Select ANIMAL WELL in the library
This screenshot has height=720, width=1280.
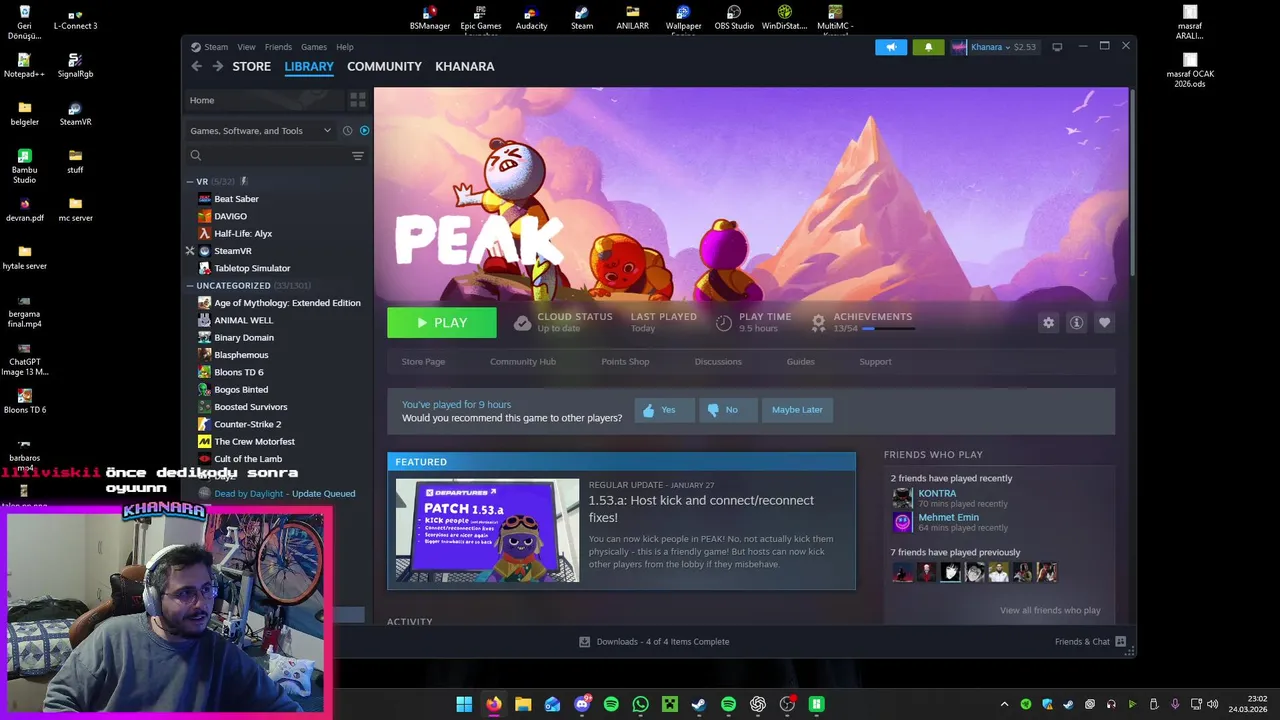(x=243, y=320)
